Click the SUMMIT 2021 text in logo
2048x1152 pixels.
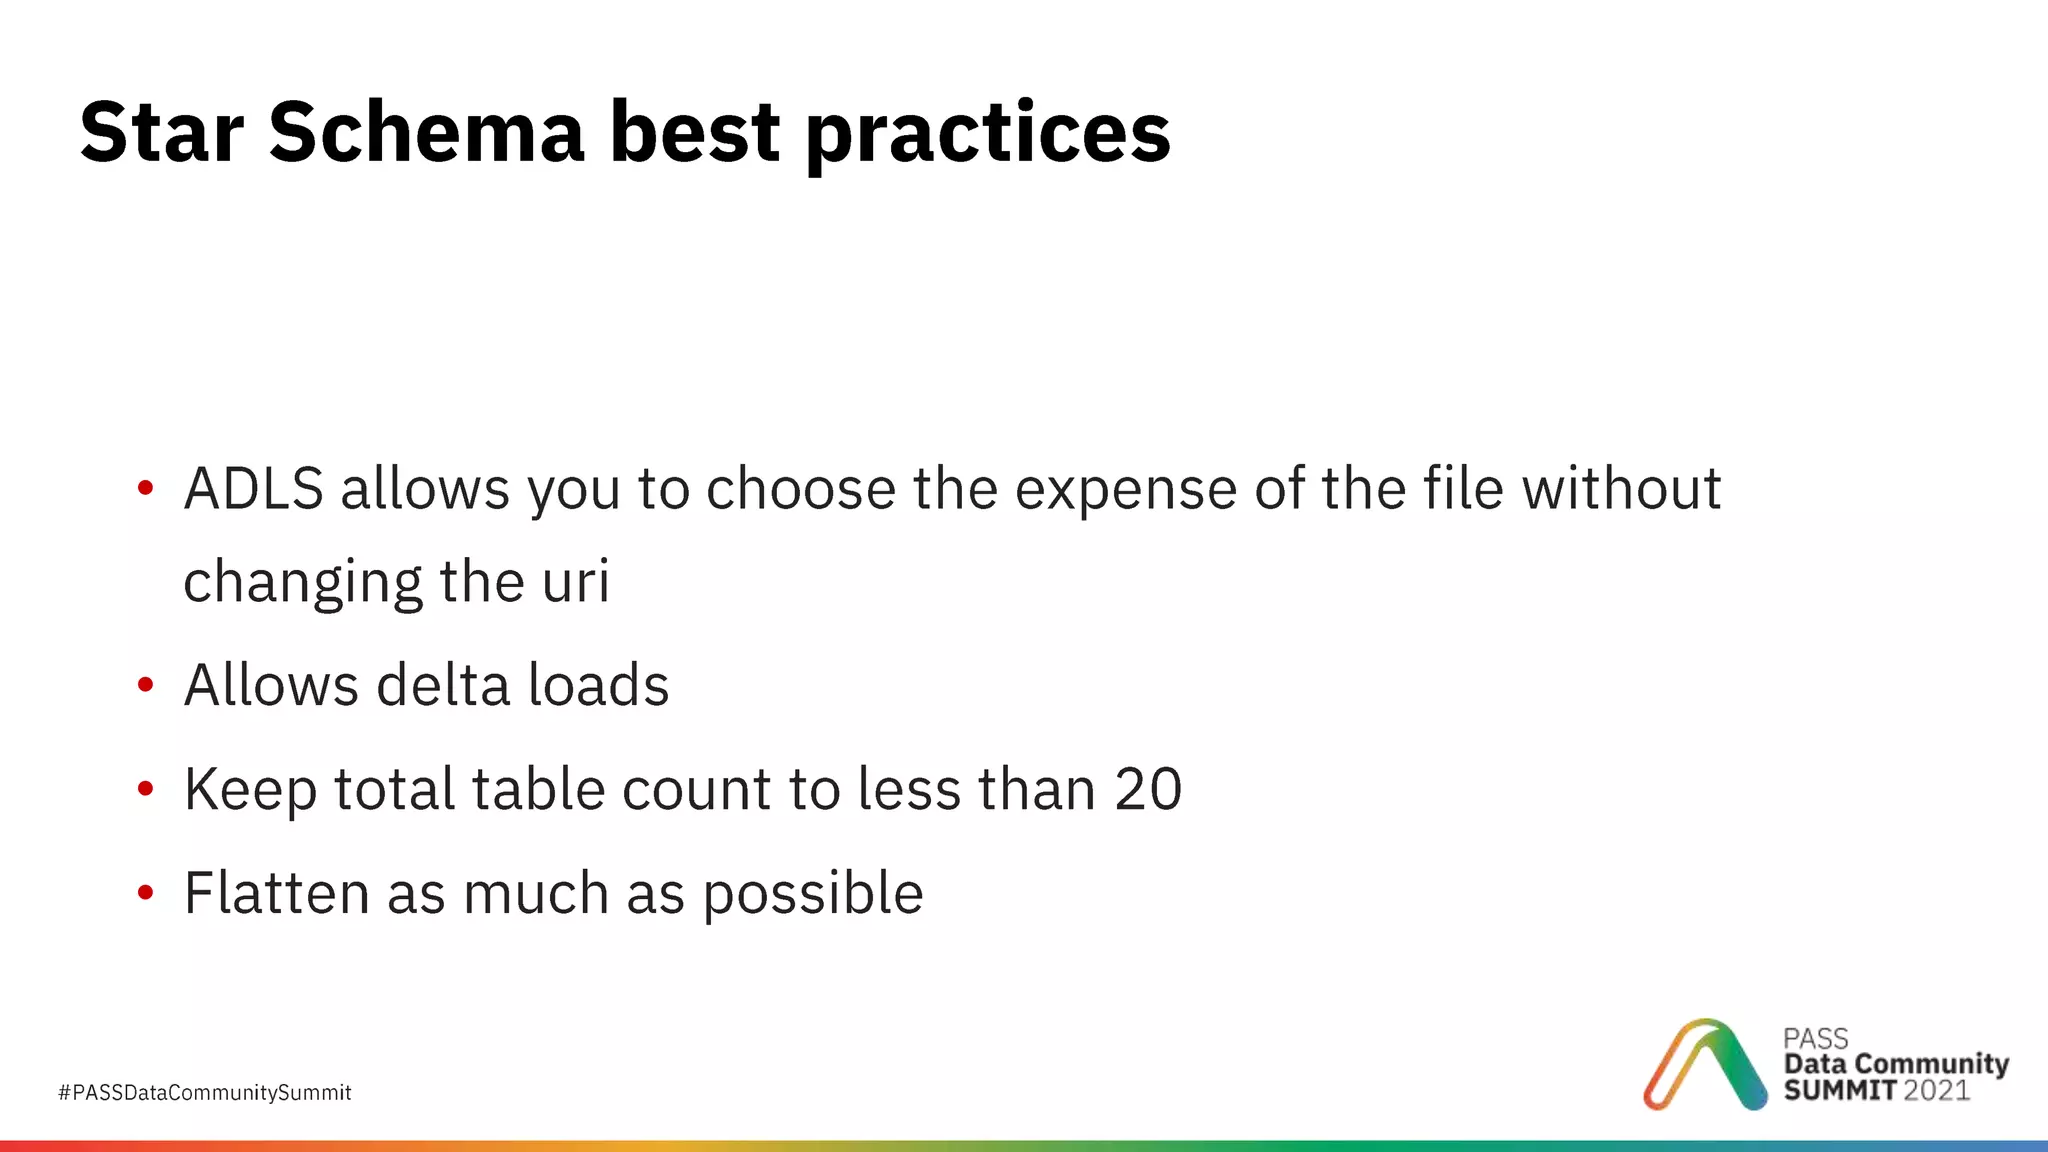[1876, 1090]
